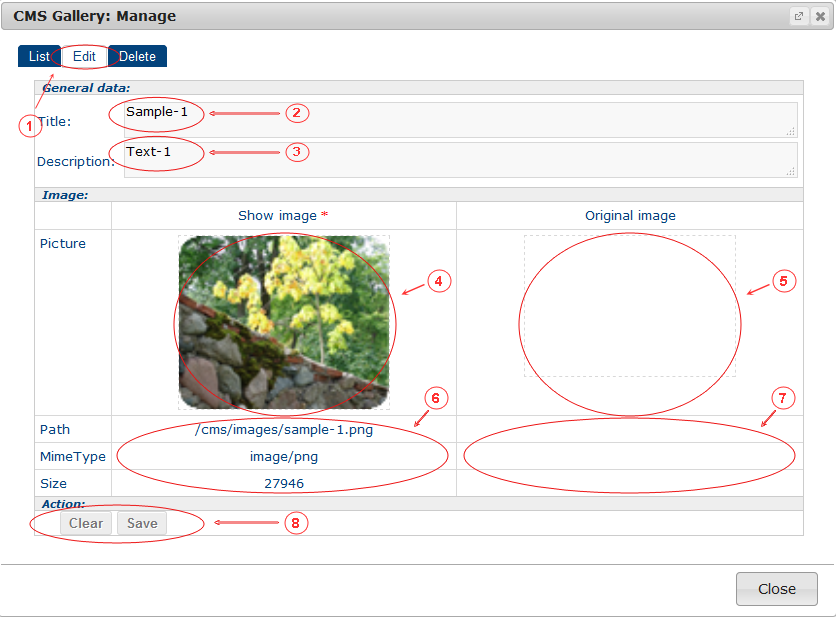
Task: Click into the Title field containing Sample-1
Action: click(x=460, y=119)
